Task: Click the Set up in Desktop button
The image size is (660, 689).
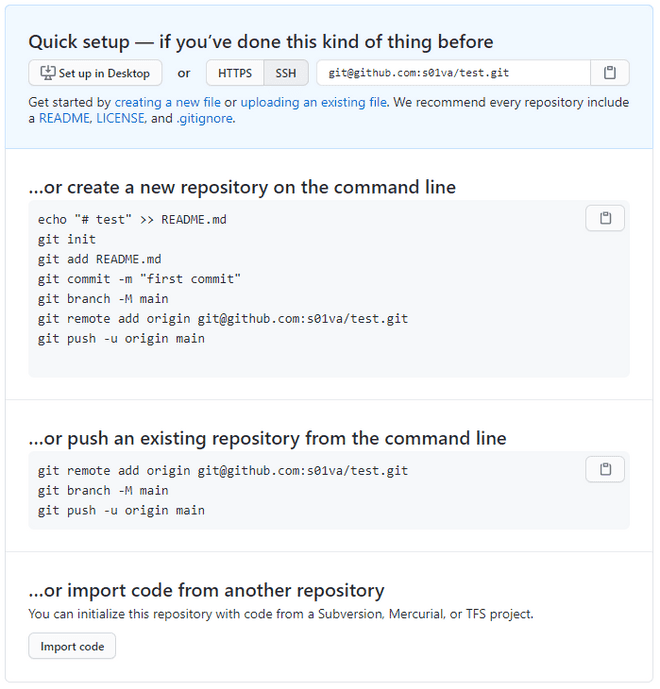Action: click(95, 73)
